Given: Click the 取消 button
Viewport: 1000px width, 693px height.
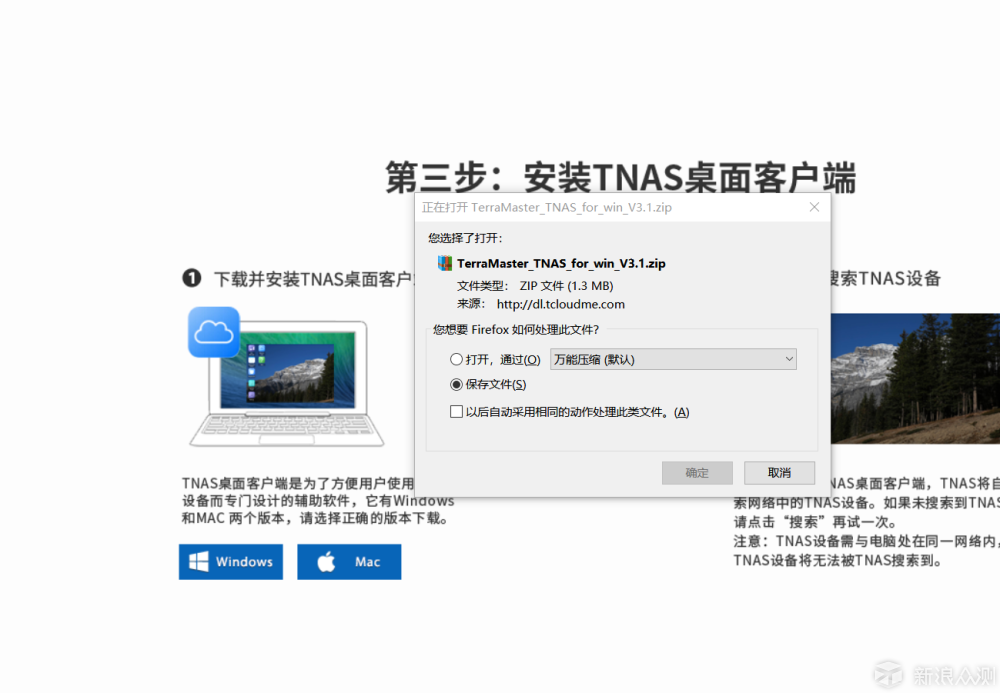Looking at the screenshot, I should click(x=780, y=472).
